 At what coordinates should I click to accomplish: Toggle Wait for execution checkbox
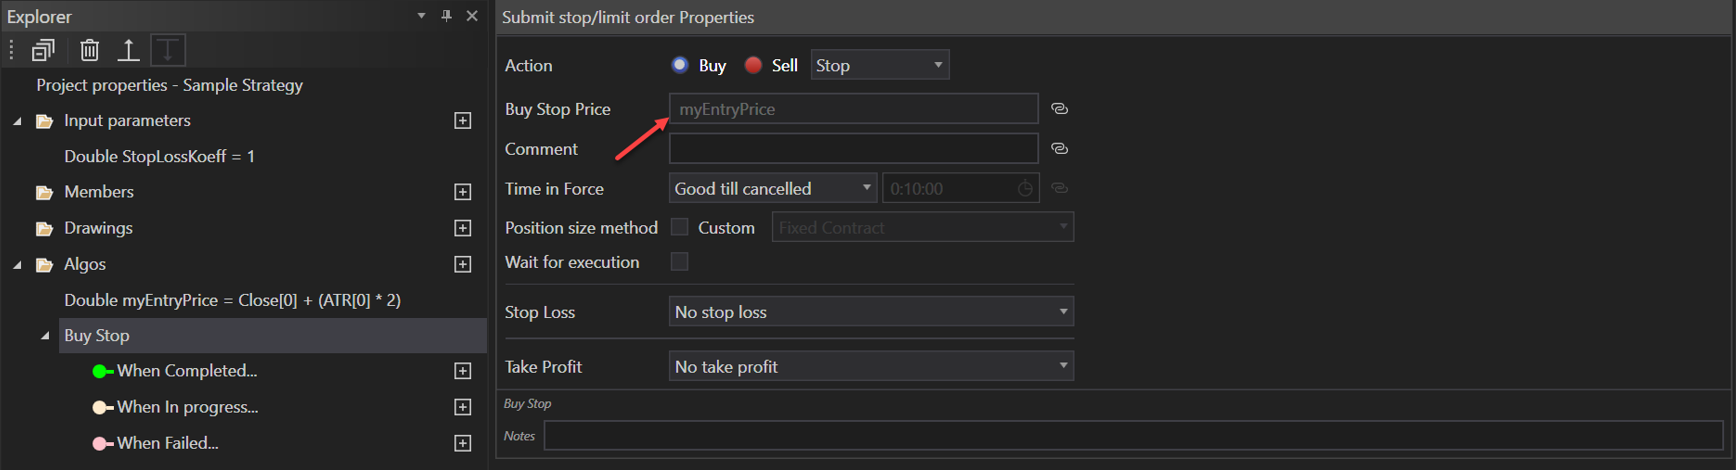[680, 262]
